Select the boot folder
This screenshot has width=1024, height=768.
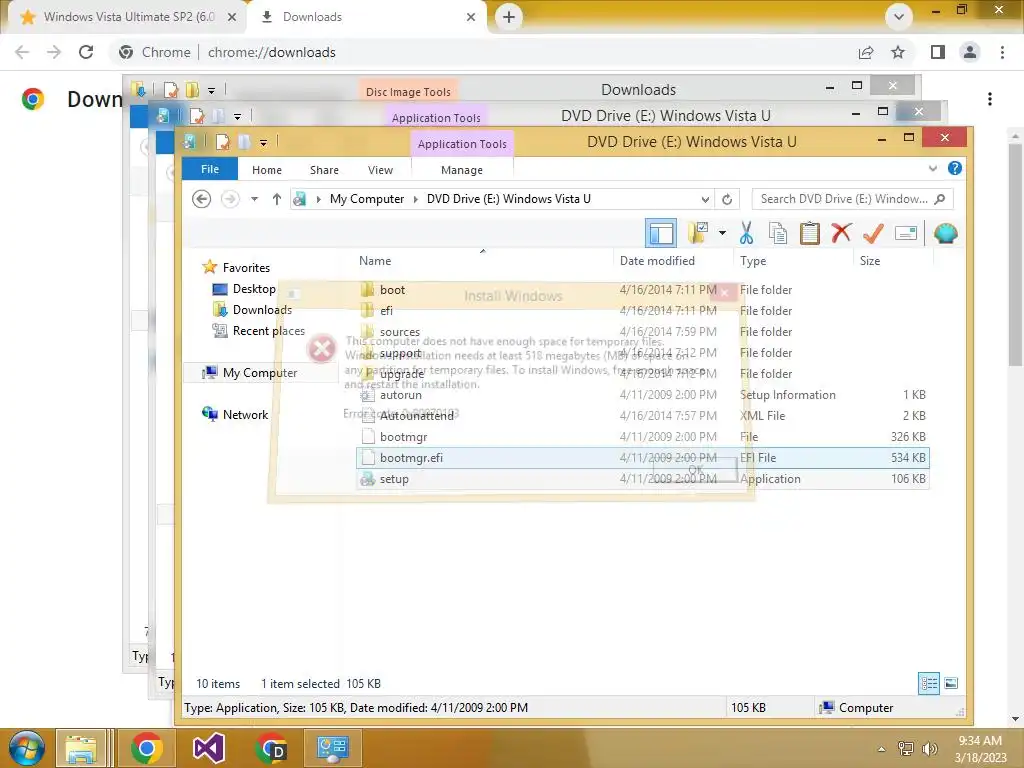(392, 289)
